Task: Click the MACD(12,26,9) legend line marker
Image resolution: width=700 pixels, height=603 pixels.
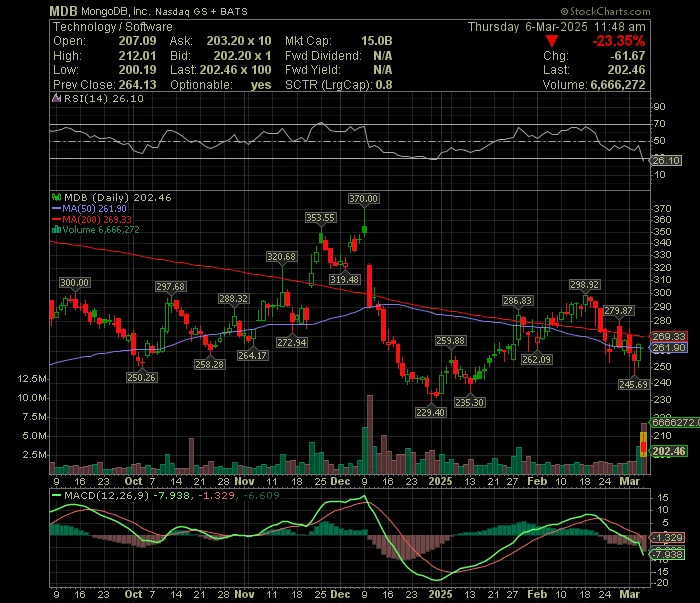Action: point(56,495)
